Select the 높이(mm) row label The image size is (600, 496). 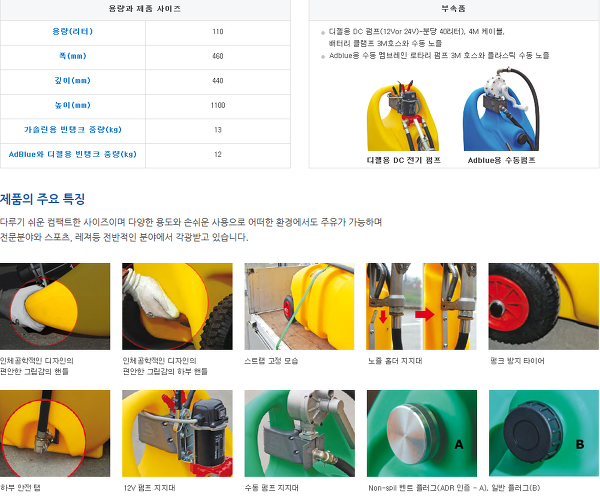click(73, 105)
